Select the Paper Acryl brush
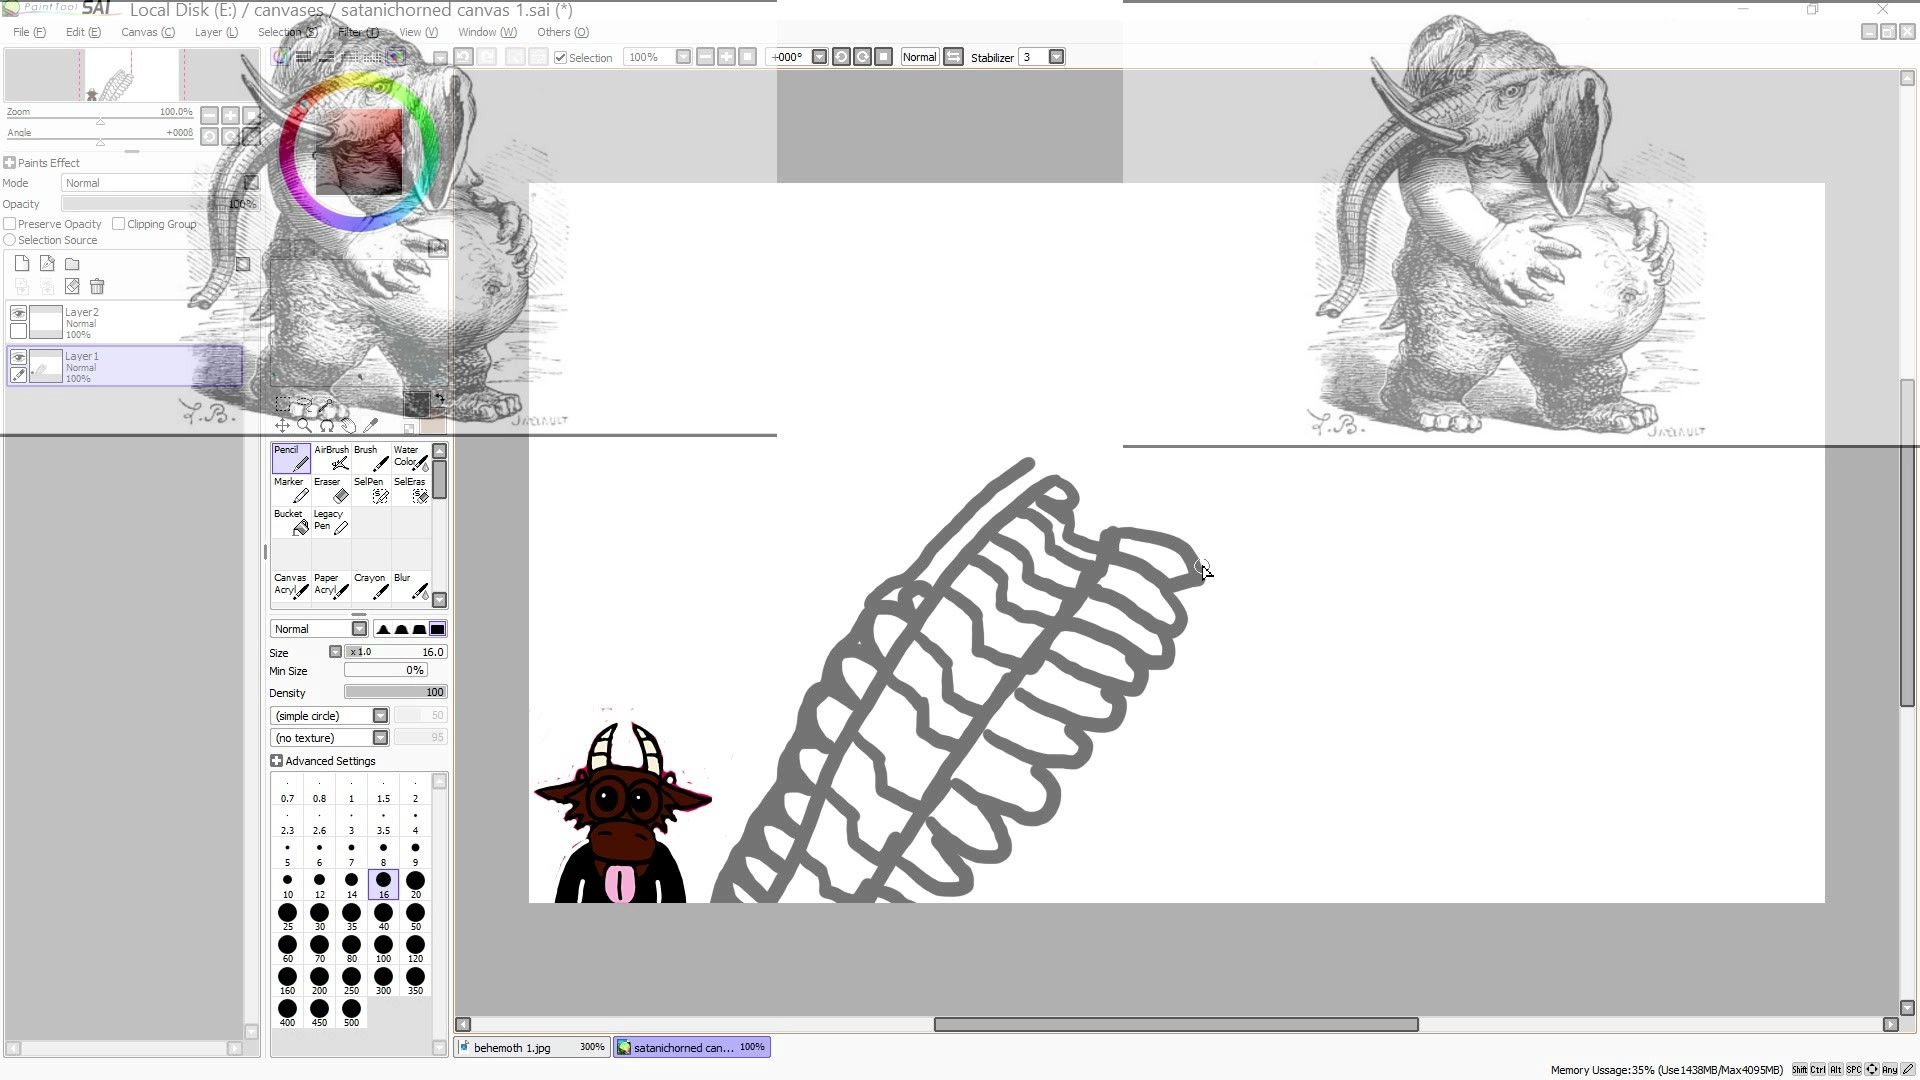Screen dimensions: 1920x1080 coord(331,585)
